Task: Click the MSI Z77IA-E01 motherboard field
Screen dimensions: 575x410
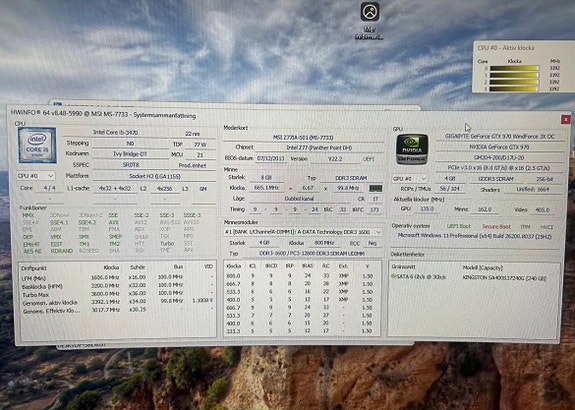Action: coord(303,138)
